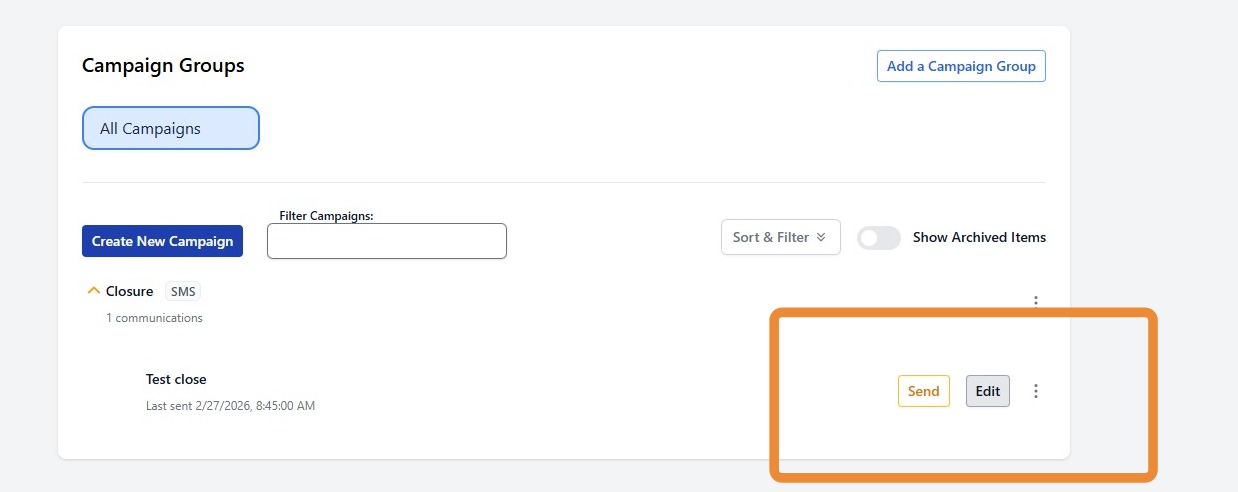Select the All Campaigns group tab

[x=170, y=129]
